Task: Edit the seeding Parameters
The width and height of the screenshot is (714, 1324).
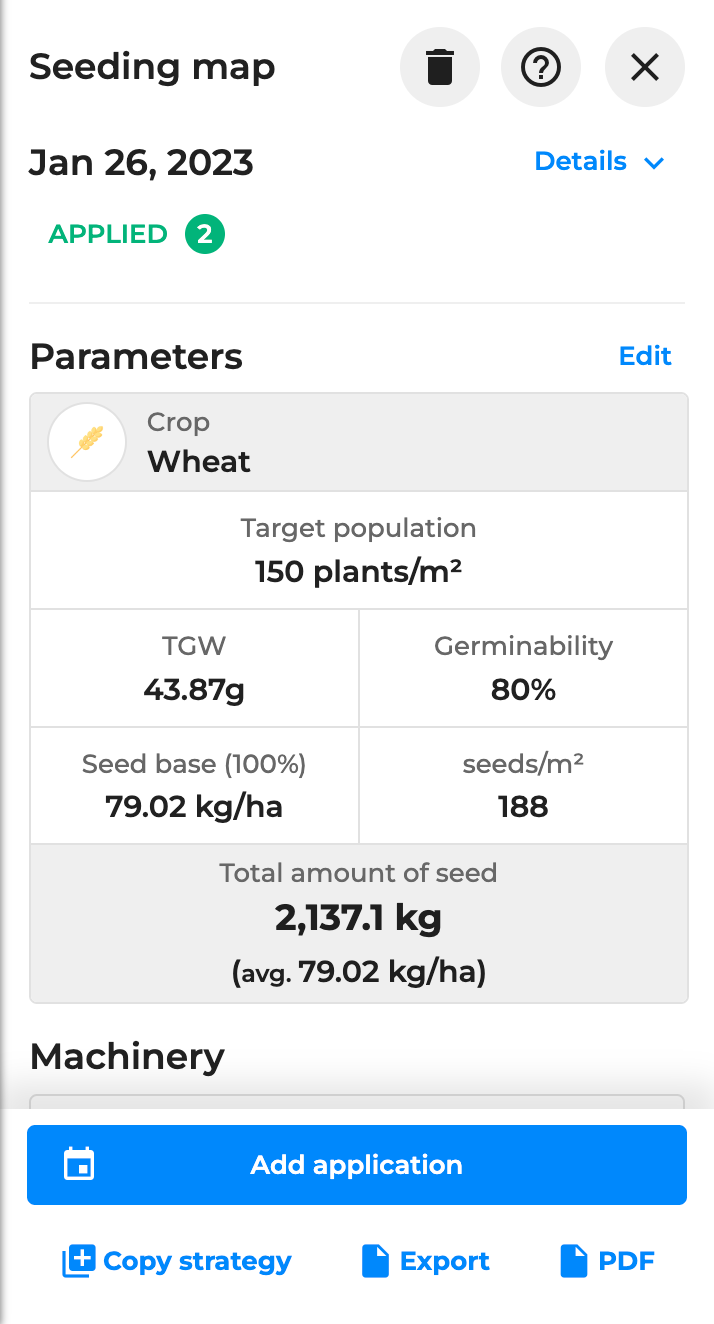Action: click(x=645, y=356)
